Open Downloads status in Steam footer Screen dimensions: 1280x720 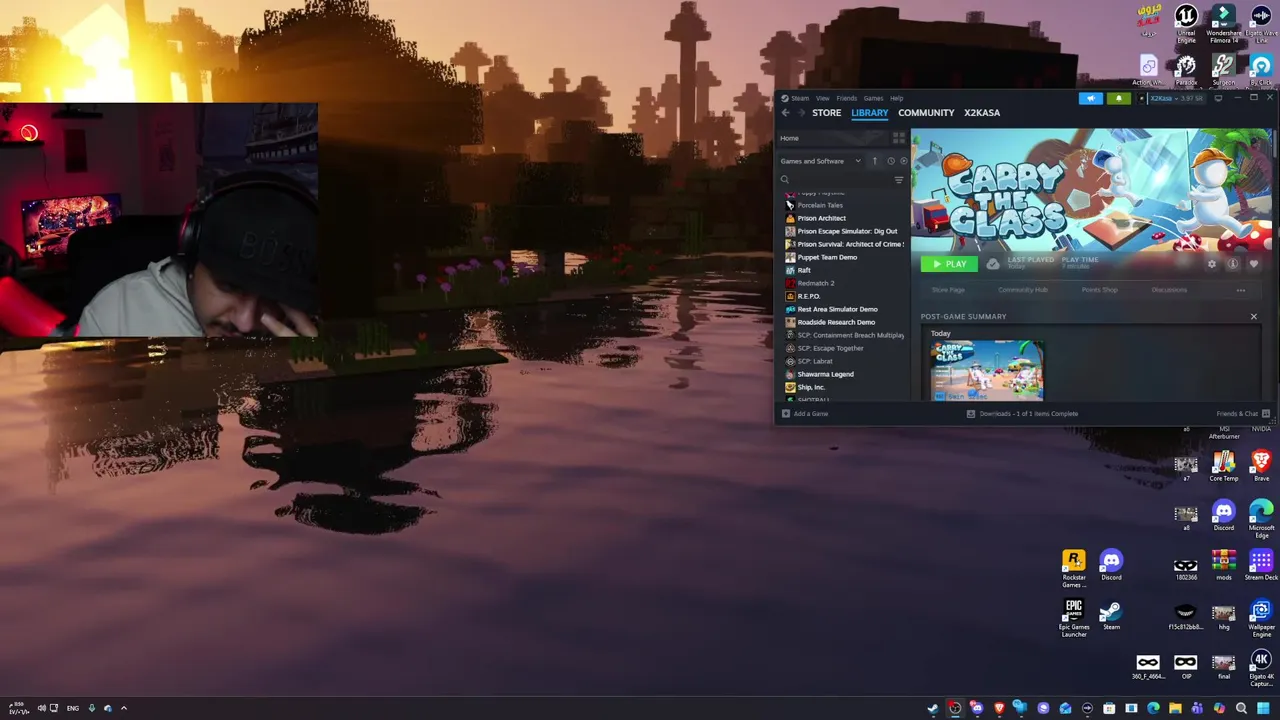coord(1022,414)
